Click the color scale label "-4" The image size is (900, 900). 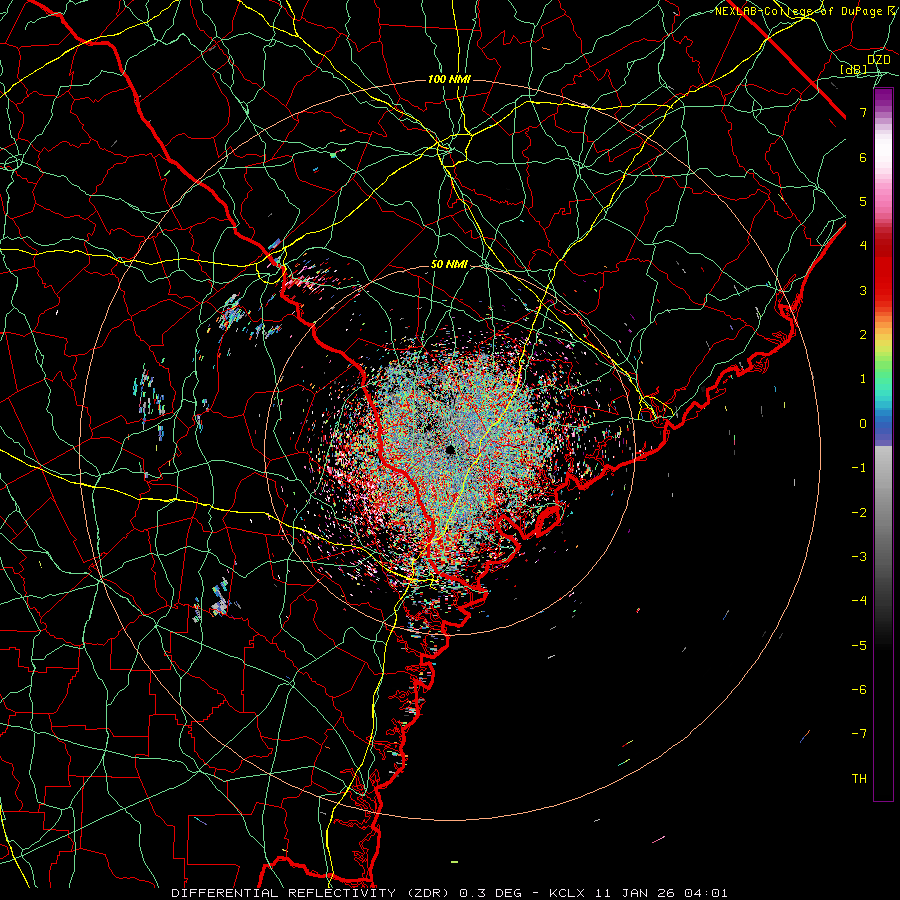(859, 600)
